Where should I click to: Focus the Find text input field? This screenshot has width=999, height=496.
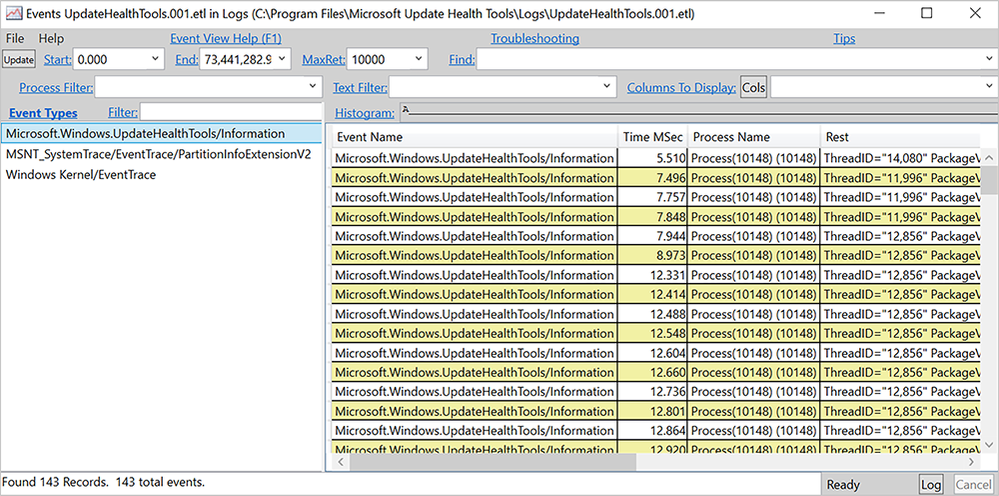point(729,59)
